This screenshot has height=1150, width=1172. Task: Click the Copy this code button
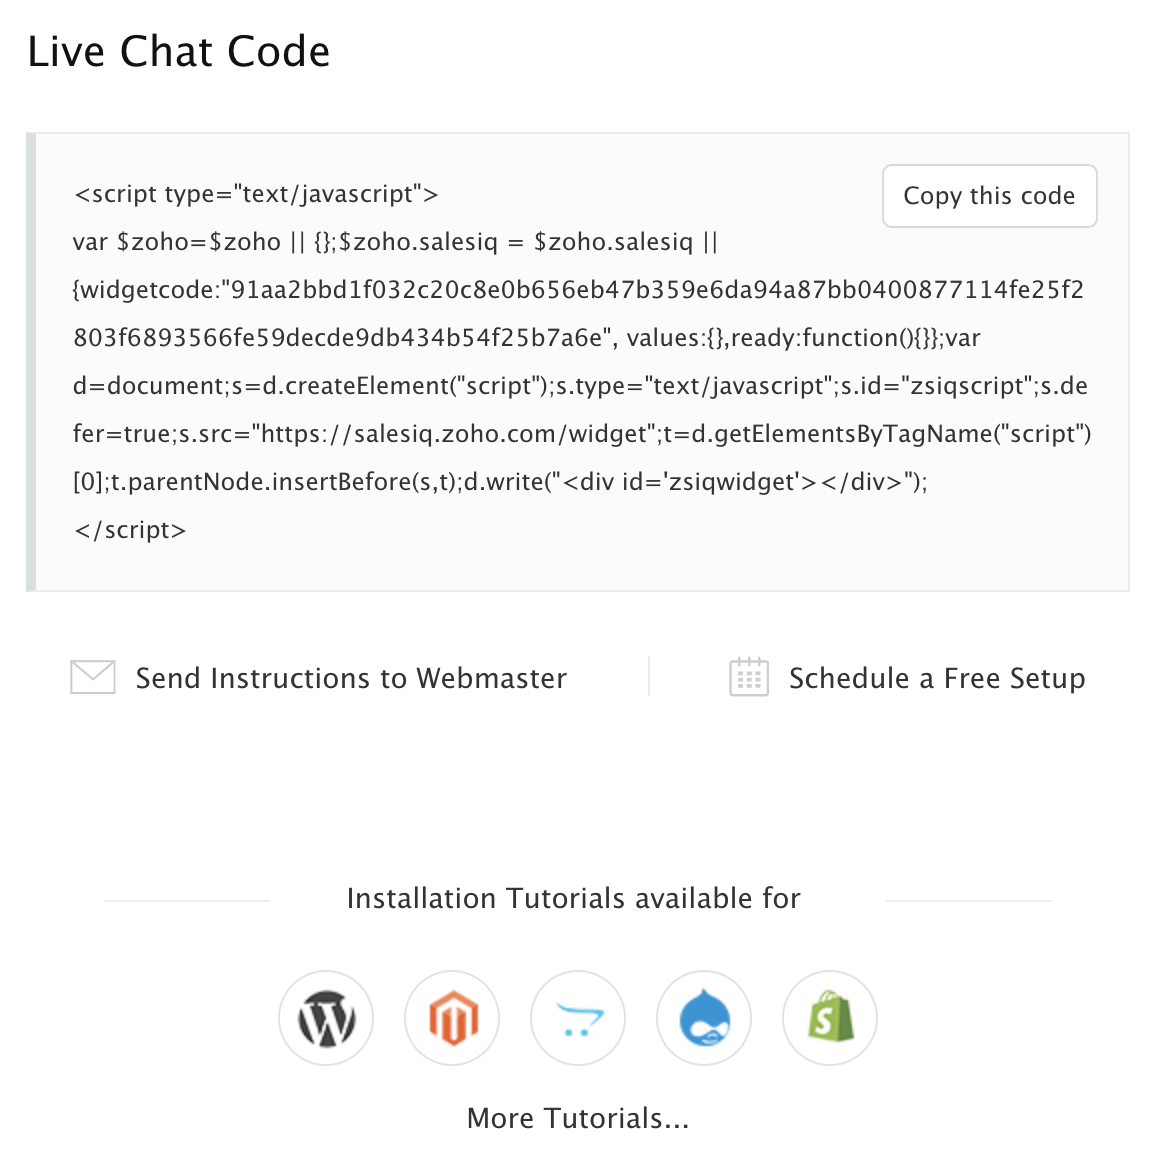click(989, 196)
